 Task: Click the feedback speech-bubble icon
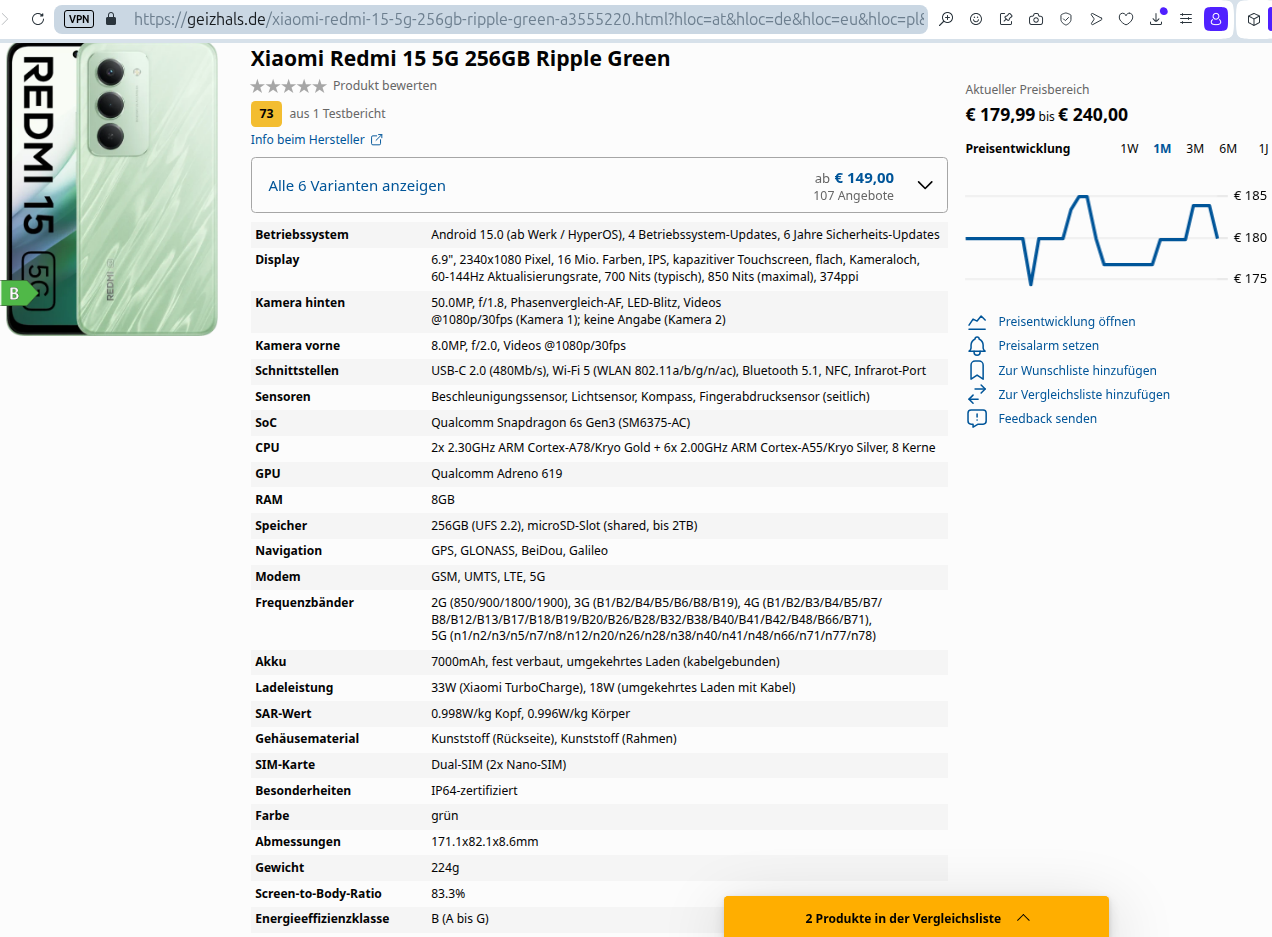[x=977, y=418]
